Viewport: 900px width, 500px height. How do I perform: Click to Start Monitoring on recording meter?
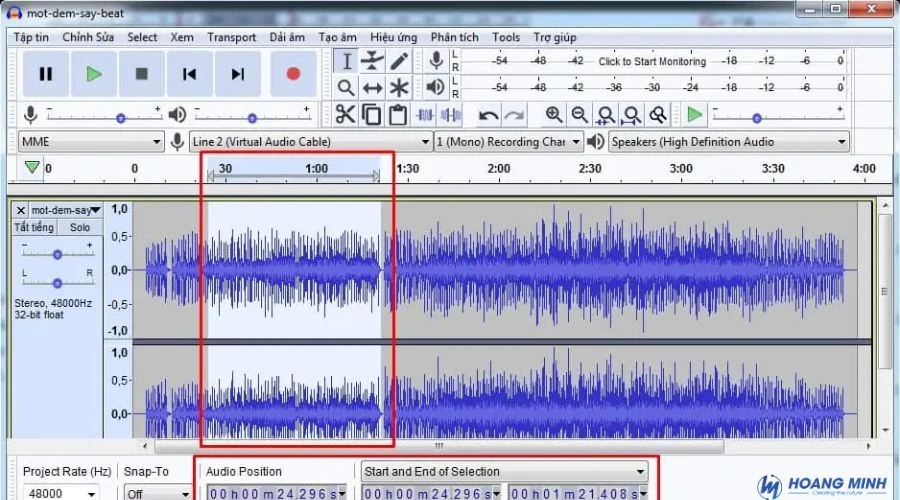coord(652,61)
